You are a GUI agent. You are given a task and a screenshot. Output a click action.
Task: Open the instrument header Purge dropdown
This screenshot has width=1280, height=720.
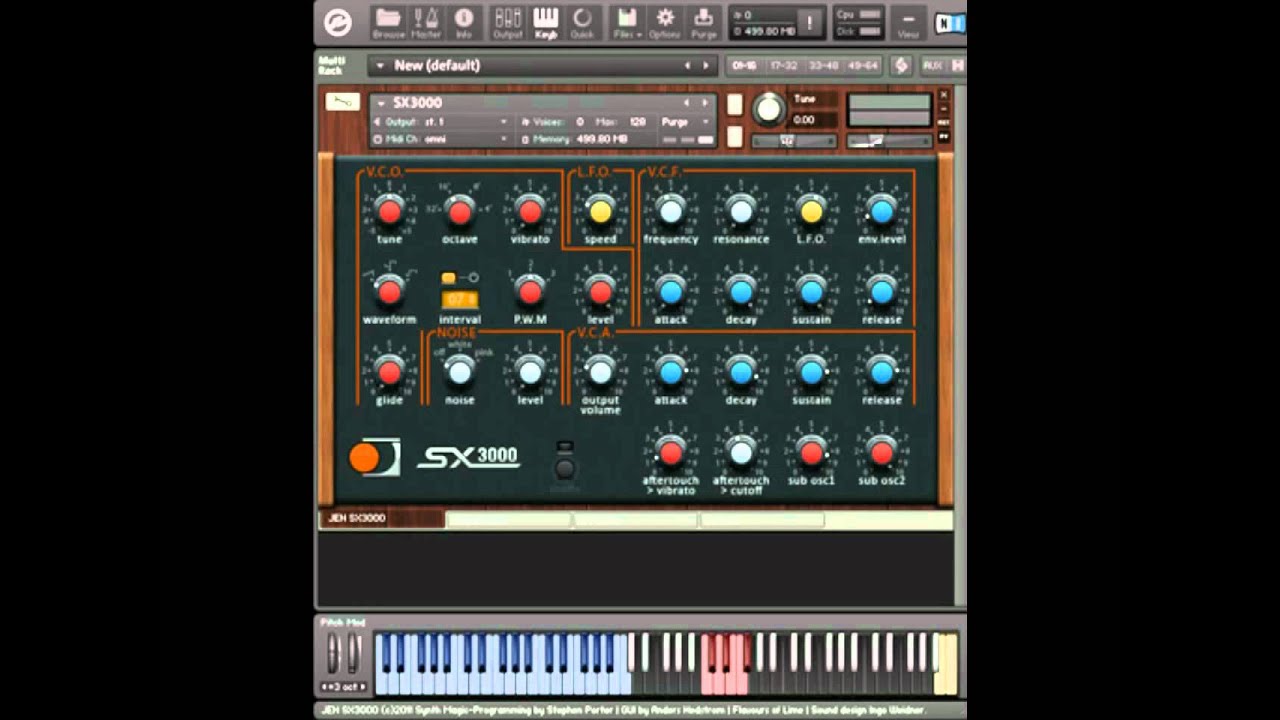(687, 122)
